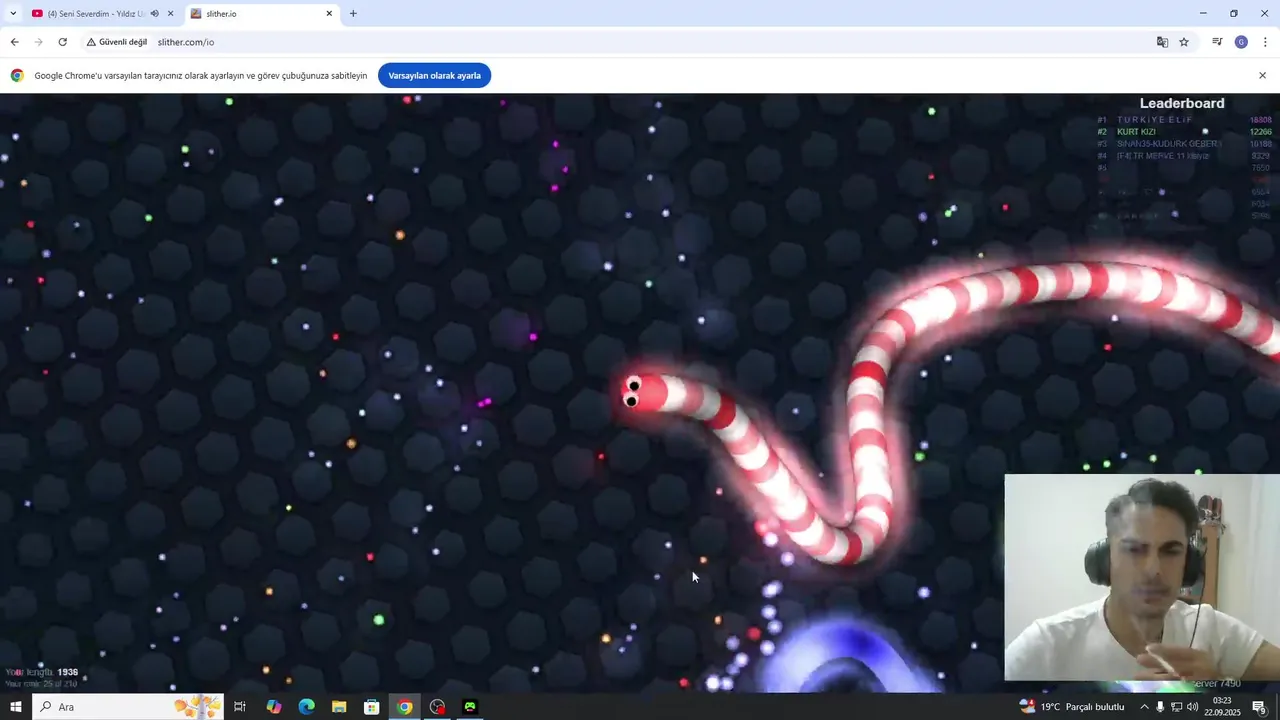Click 'Varsayılan olarak ayarla' button
The height and width of the screenshot is (720, 1280).
[x=434, y=76]
